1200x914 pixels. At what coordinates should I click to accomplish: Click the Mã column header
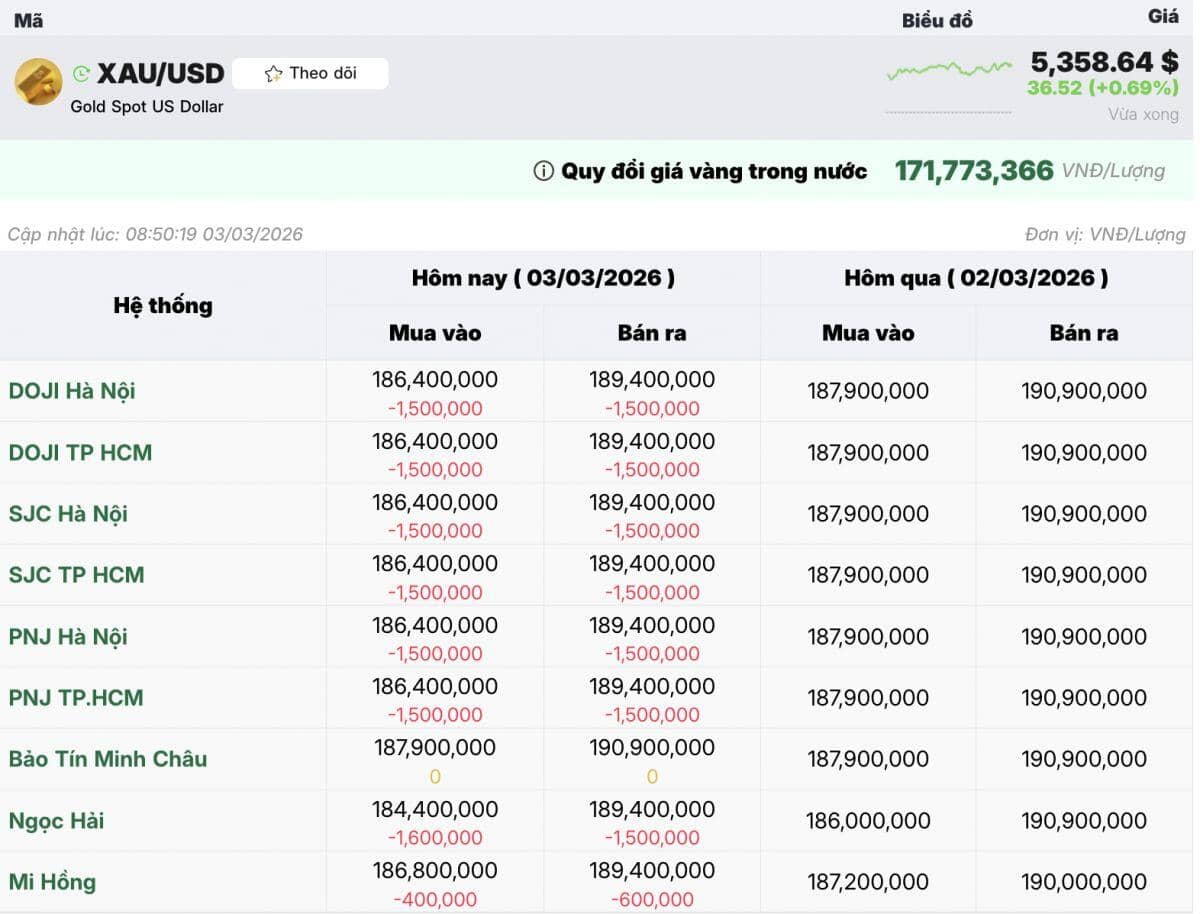pyautogui.click(x=28, y=19)
